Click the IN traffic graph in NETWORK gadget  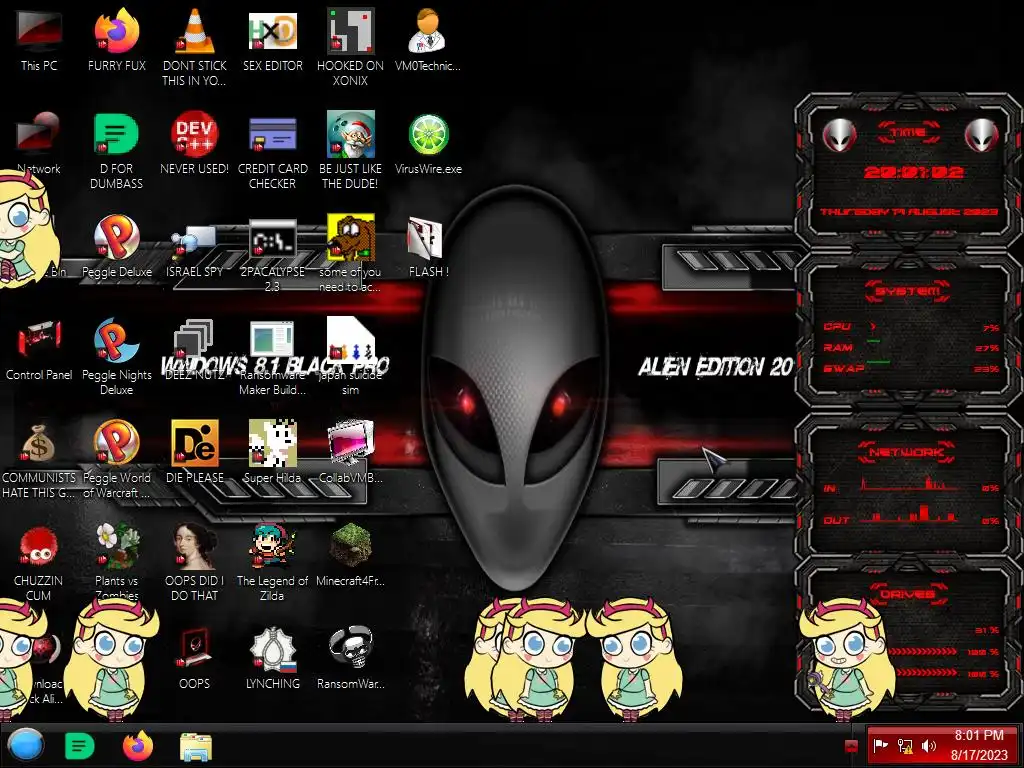pos(912,485)
